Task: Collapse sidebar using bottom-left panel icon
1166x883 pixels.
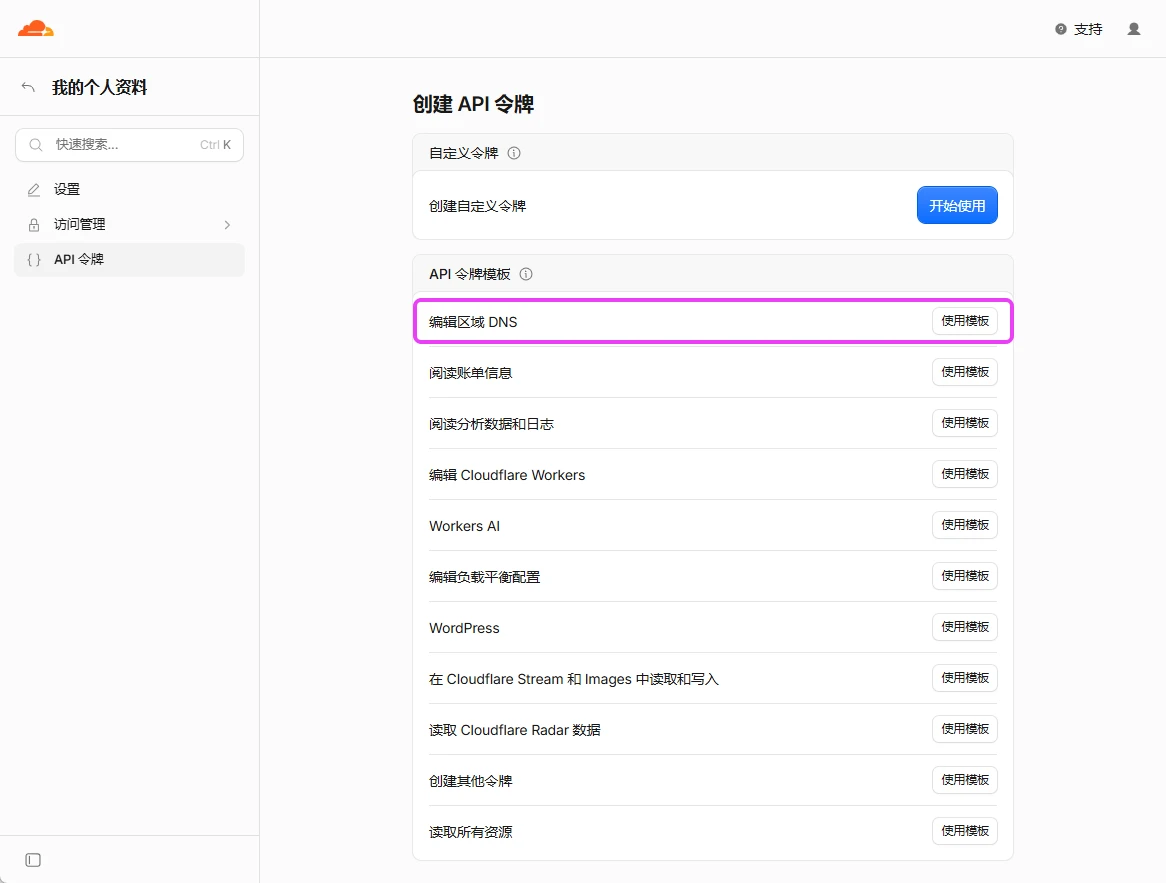Action: click(x=33, y=860)
